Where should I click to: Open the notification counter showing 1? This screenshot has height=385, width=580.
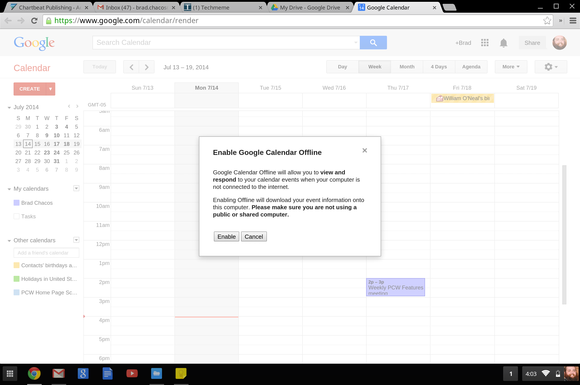point(511,374)
